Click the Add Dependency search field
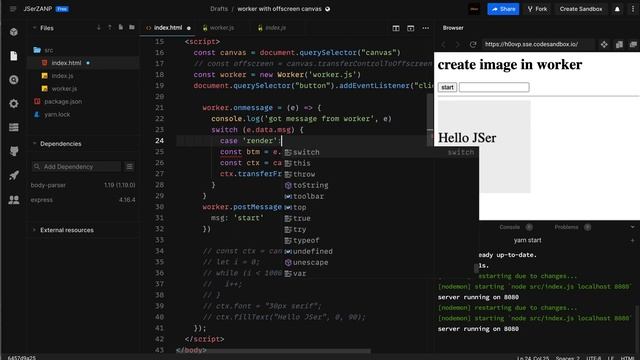640x360 pixels. click(77, 167)
